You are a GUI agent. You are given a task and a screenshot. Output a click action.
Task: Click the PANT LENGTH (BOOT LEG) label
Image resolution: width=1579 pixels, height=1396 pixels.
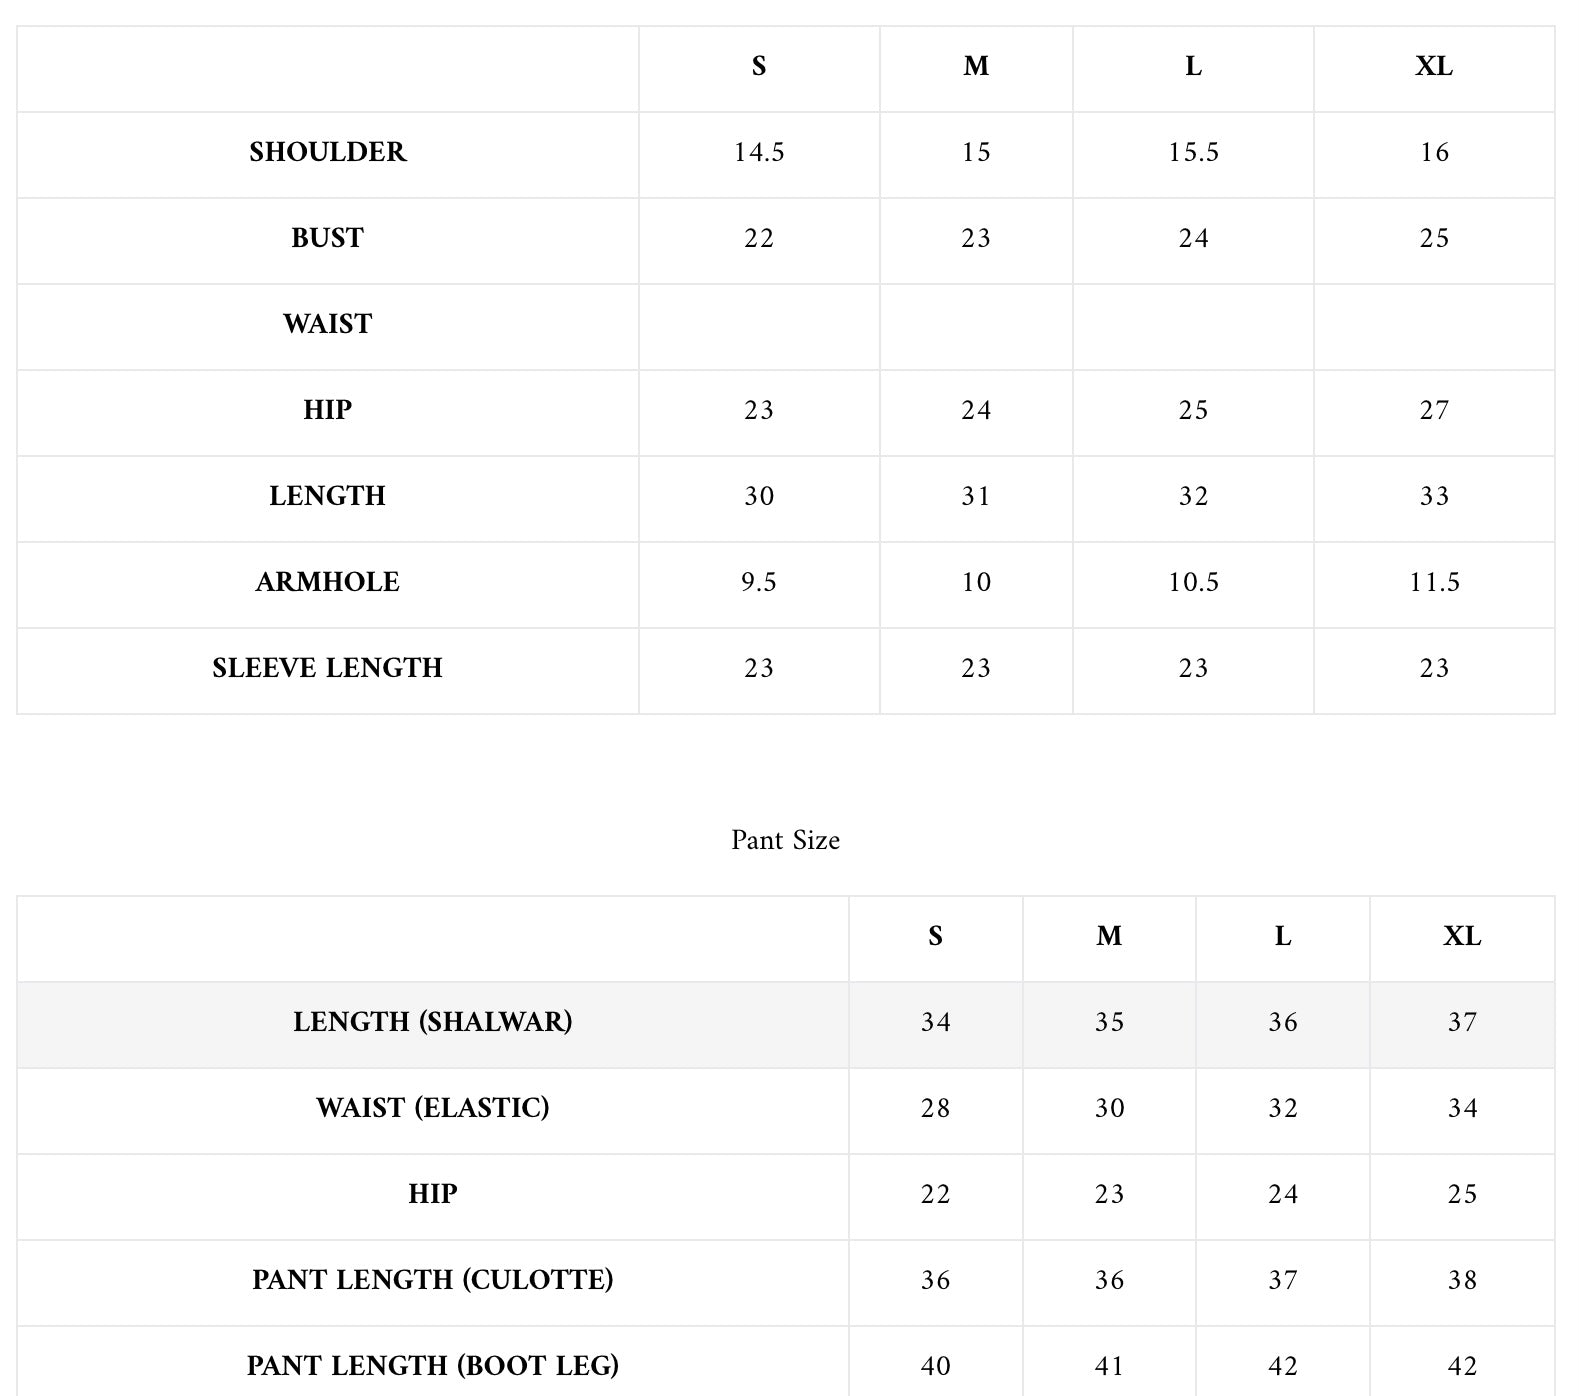(432, 1366)
